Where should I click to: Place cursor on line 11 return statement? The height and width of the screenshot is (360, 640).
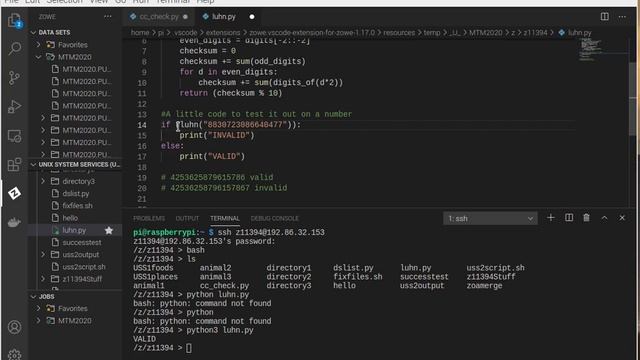[231, 93]
